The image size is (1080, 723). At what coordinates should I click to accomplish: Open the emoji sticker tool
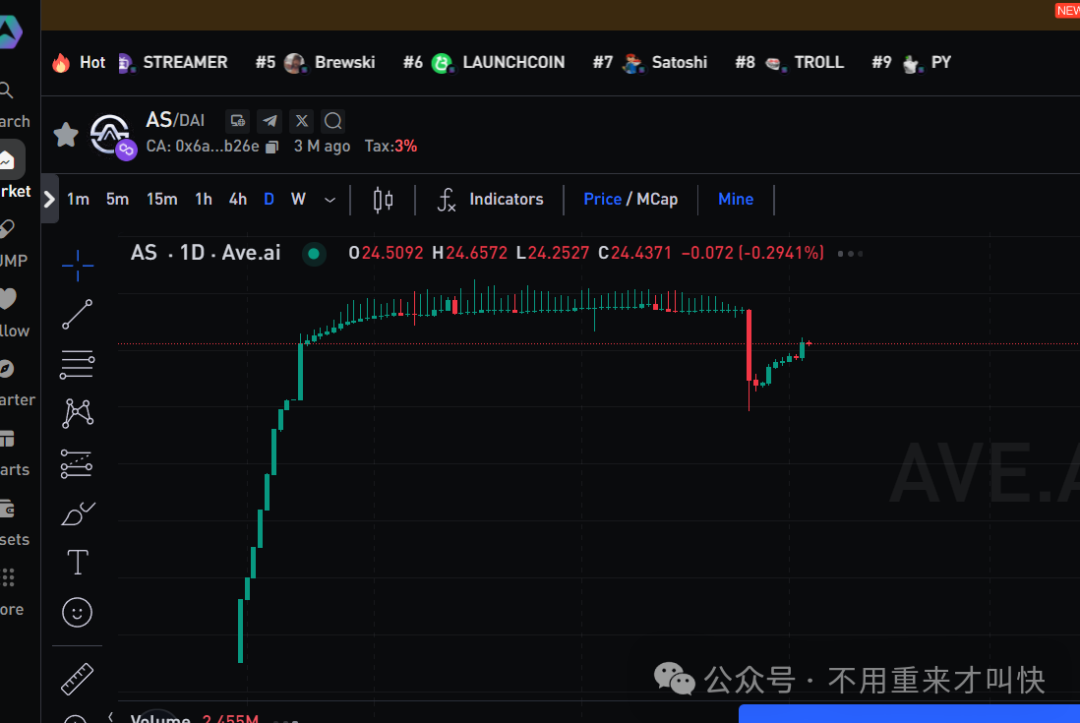click(77, 612)
